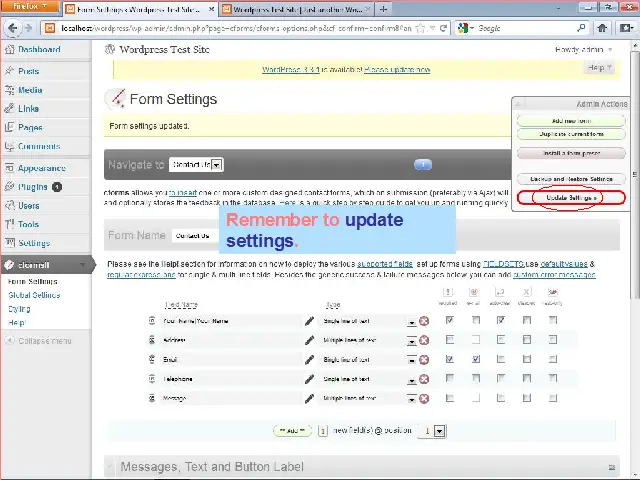Image resolution: width=640 pixels, height=480 pixels.
Task: Open the Posts menu
Action: coord(29,71)
